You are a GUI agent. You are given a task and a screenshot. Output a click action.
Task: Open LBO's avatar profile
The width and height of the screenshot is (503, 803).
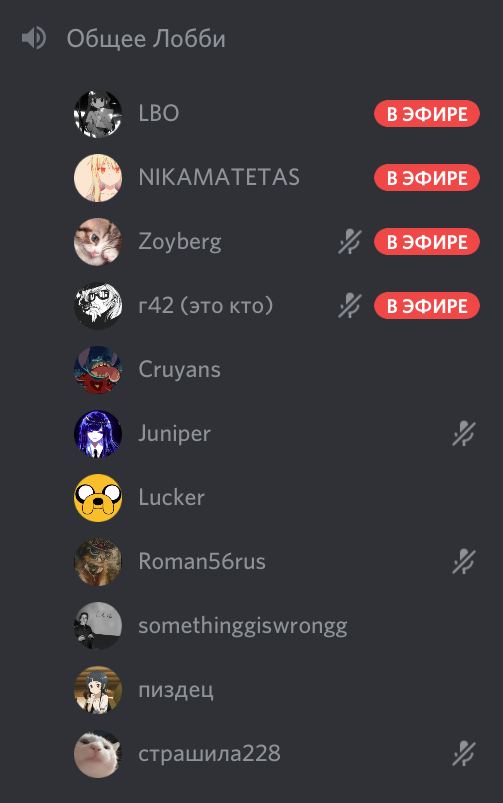click(x=98, y=114)
